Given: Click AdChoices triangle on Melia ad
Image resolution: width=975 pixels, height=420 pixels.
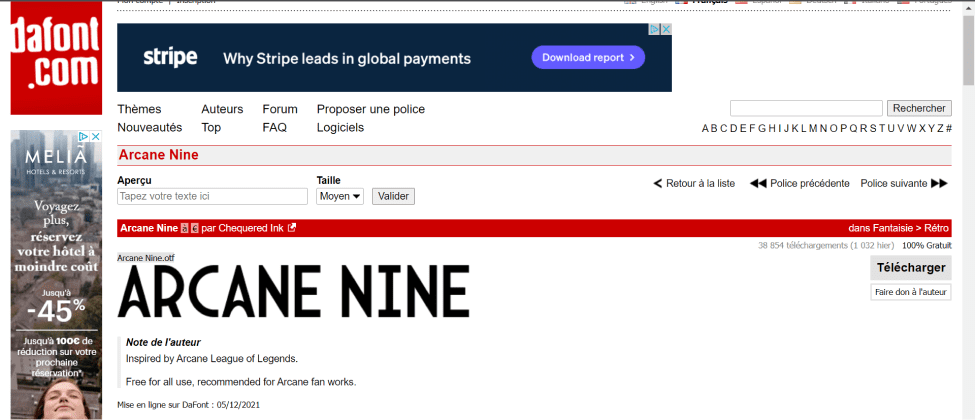Looking at the screenshot, I should click(x=85, y=136).
